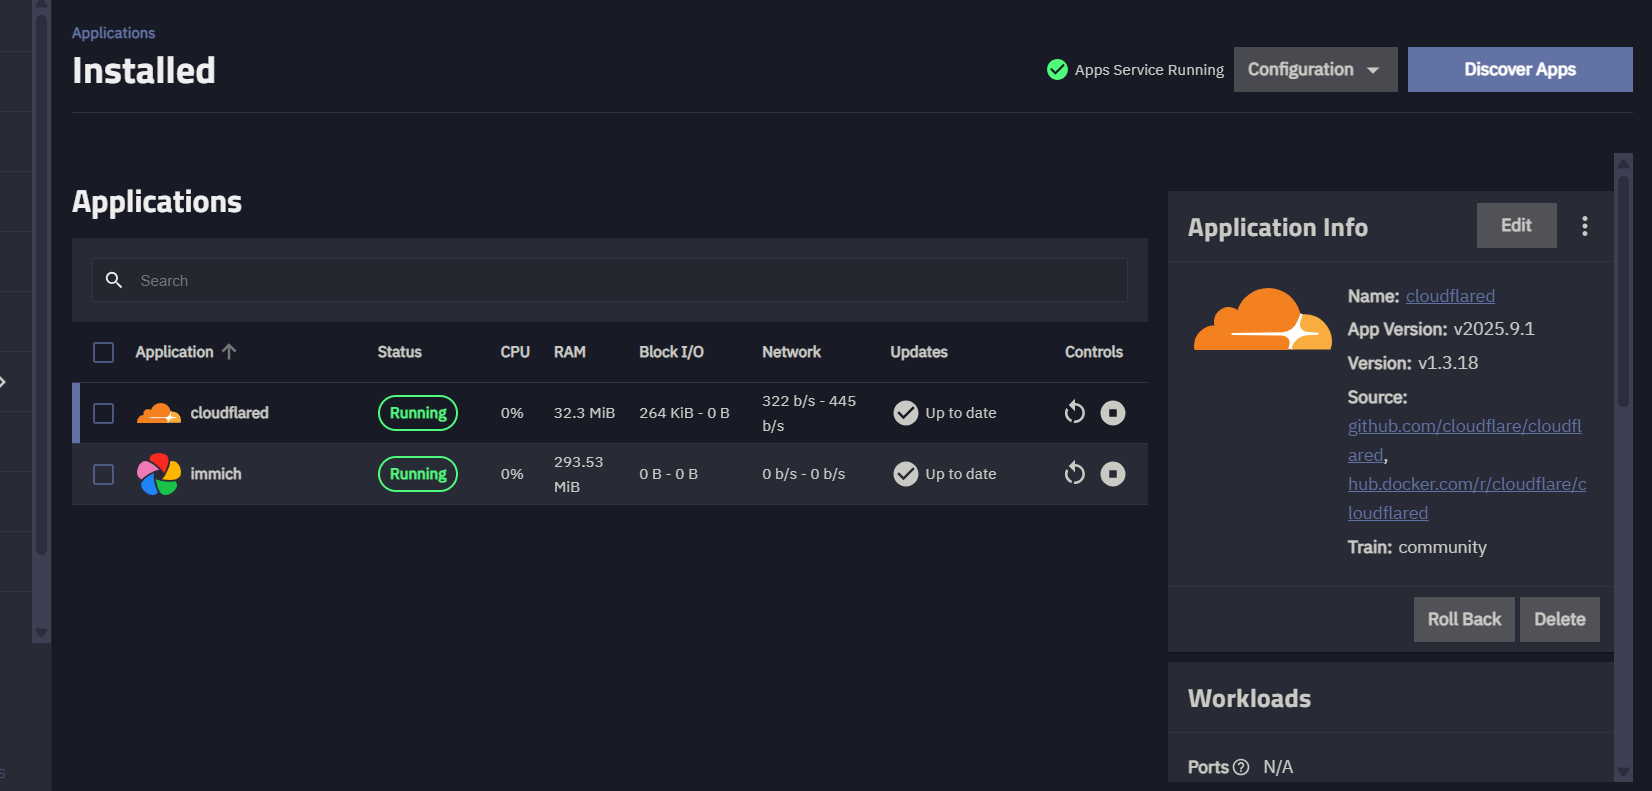The width and height of the screenshot is (1652, 791).
Task: Click the cloudflared Block I/O 264 KiB value
Action: pos(684,413)
